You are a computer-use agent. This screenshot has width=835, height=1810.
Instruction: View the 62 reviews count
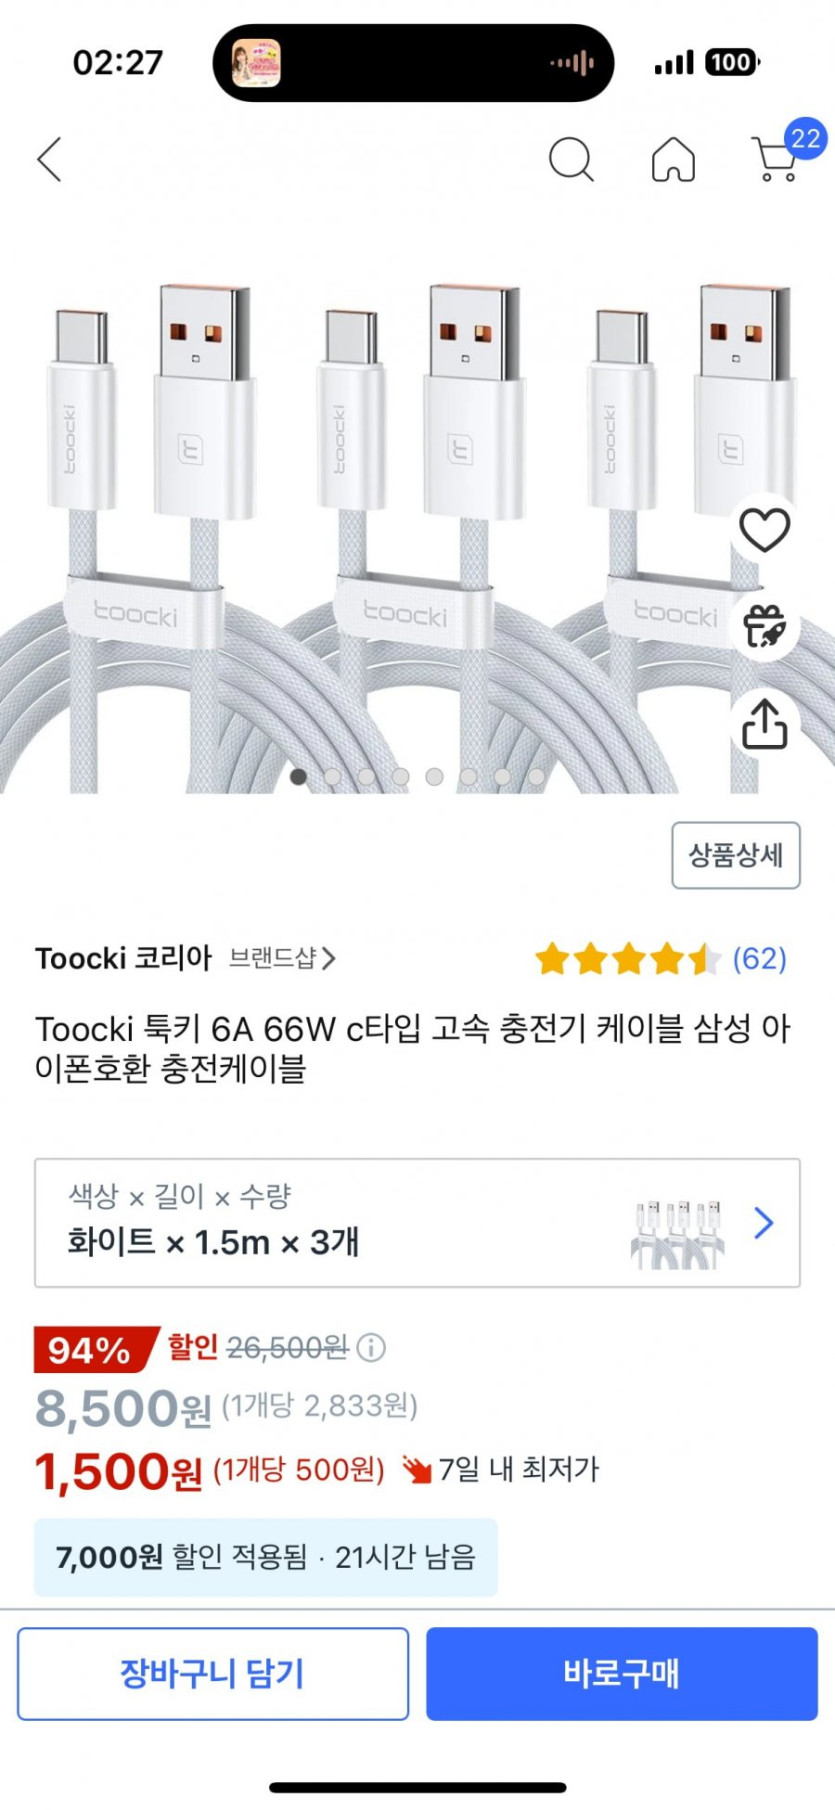coord(759,959)
